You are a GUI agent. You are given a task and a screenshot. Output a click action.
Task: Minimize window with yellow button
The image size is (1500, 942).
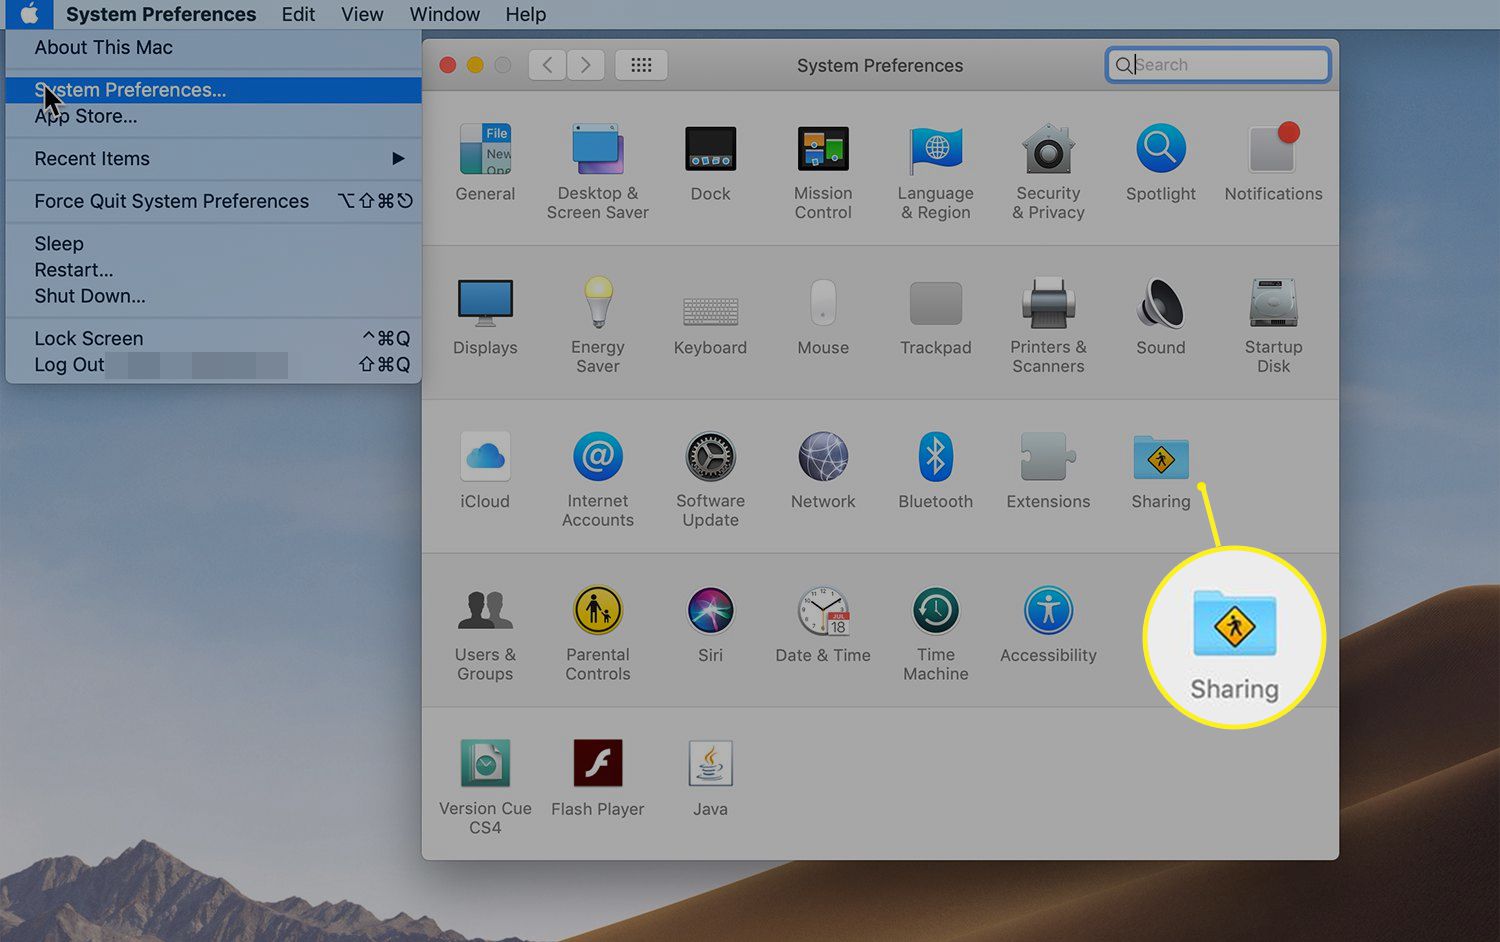pyautogui.click(x=475, y=65)
